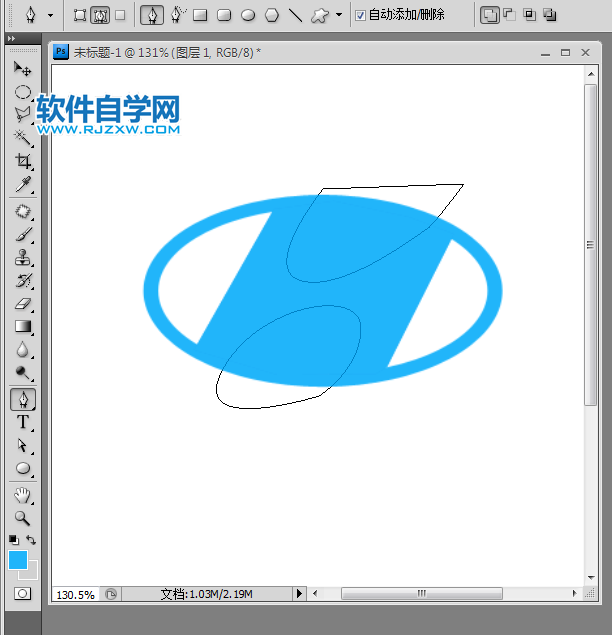Click the vertical scrollbar thumb
The image size is (612, 635).
(591, 245)
